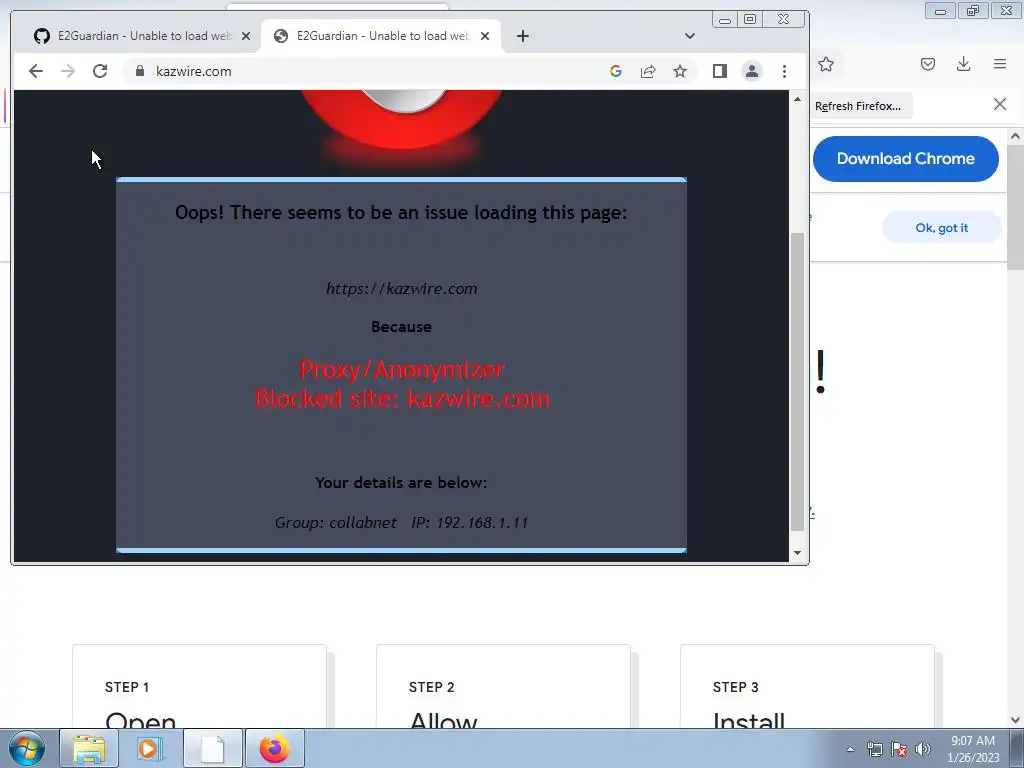Go back using Chrome's back arrow
This screenshot has width=1024, height=768.
click(36, 71)
